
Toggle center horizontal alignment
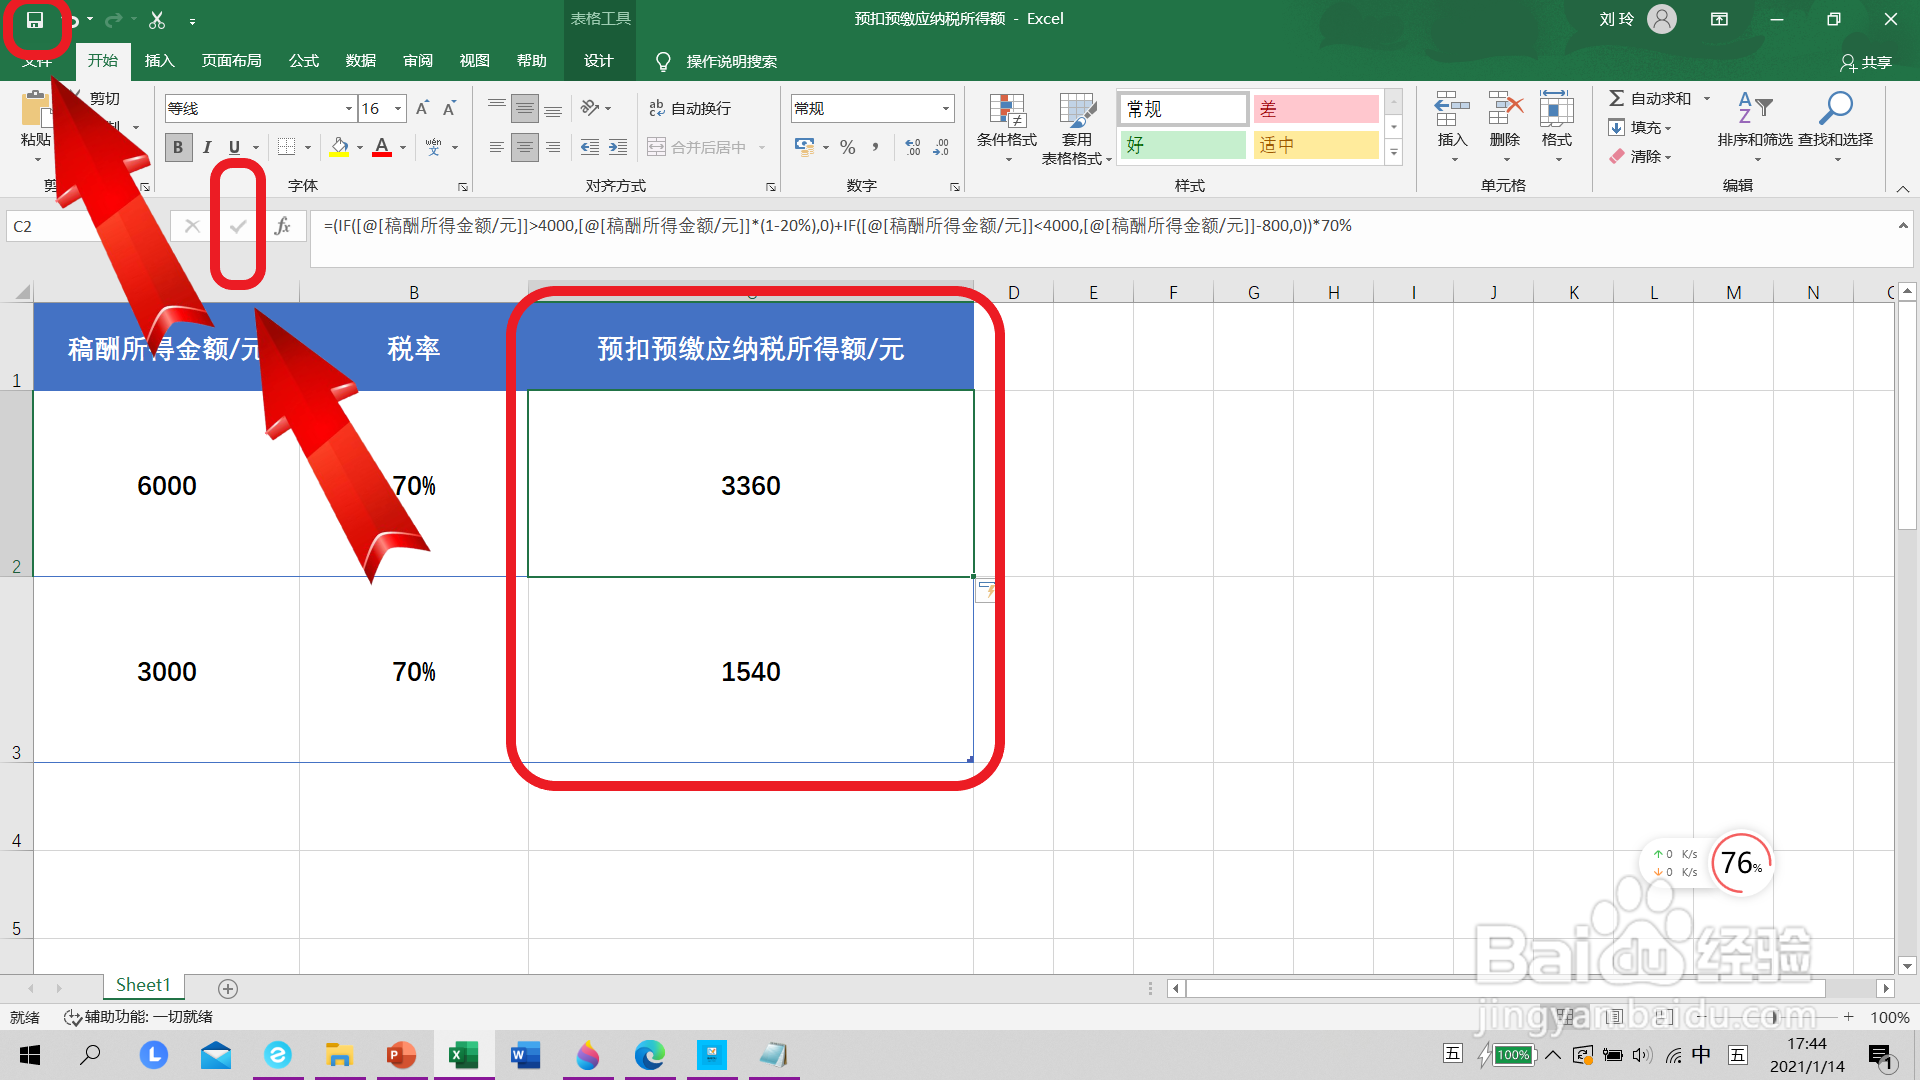[525, 148]
